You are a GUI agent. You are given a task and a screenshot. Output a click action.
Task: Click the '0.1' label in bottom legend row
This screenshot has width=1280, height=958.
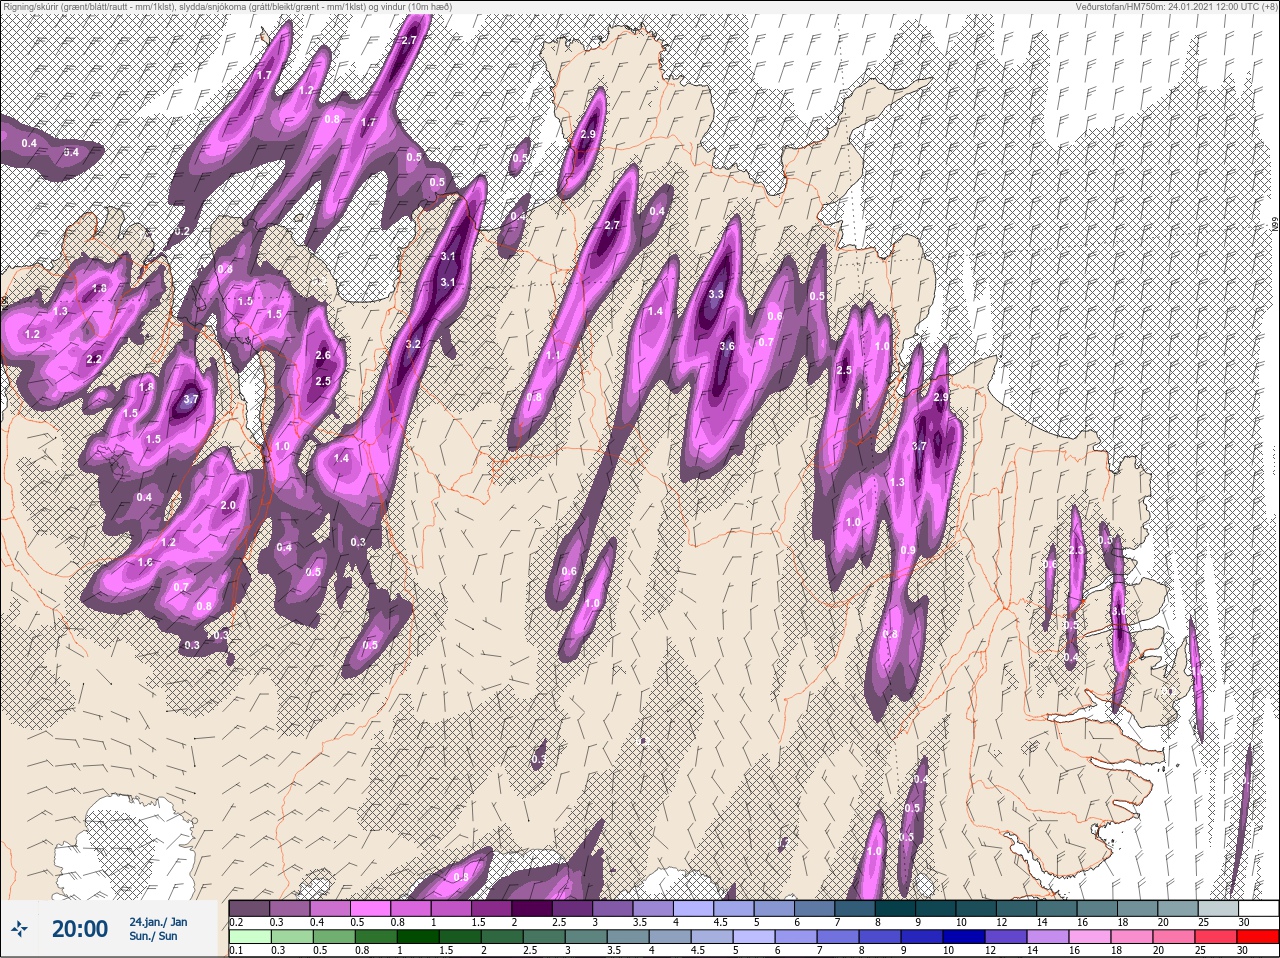[236, 950]
